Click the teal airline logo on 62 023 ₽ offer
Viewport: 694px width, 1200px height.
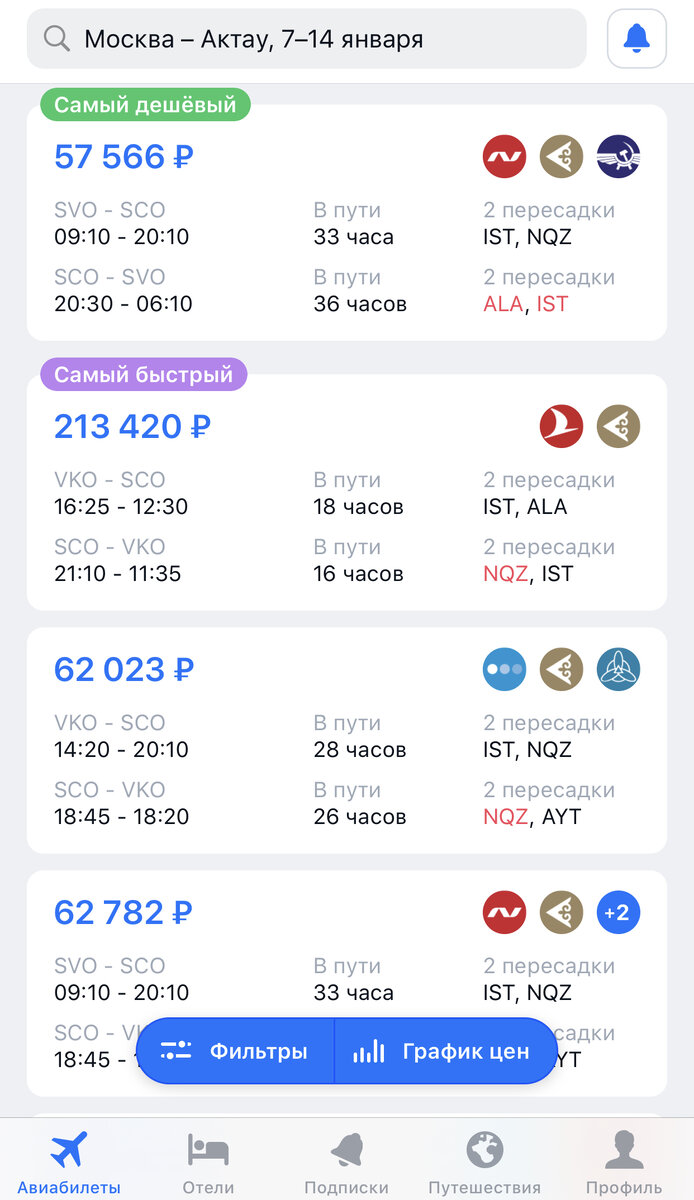click(618, 669)
